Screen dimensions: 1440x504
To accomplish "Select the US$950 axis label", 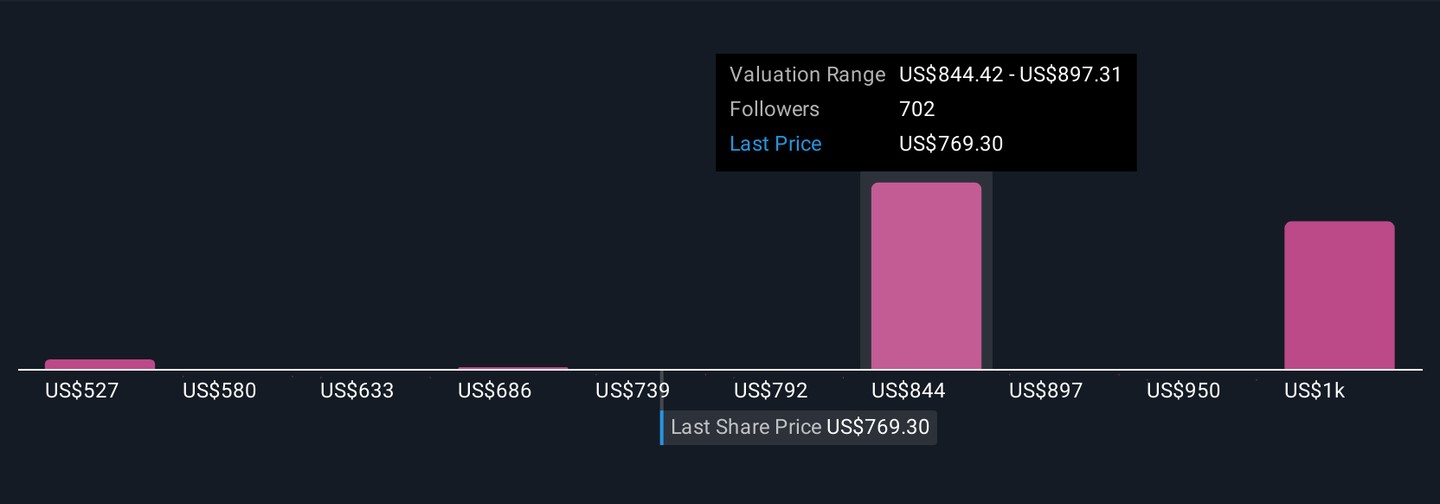I will pyautogui.click(x=1183, y=391).
